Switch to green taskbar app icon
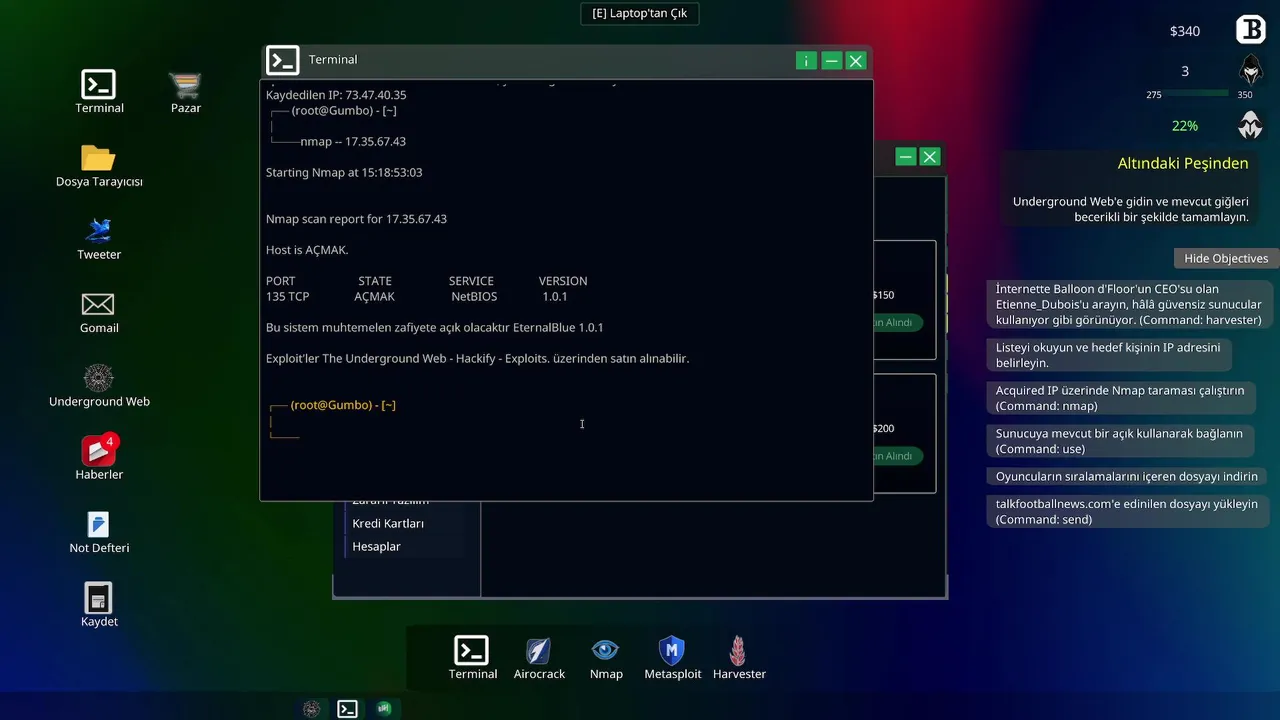The width and height of the screenshot is (1280, 720). point(384,709)
